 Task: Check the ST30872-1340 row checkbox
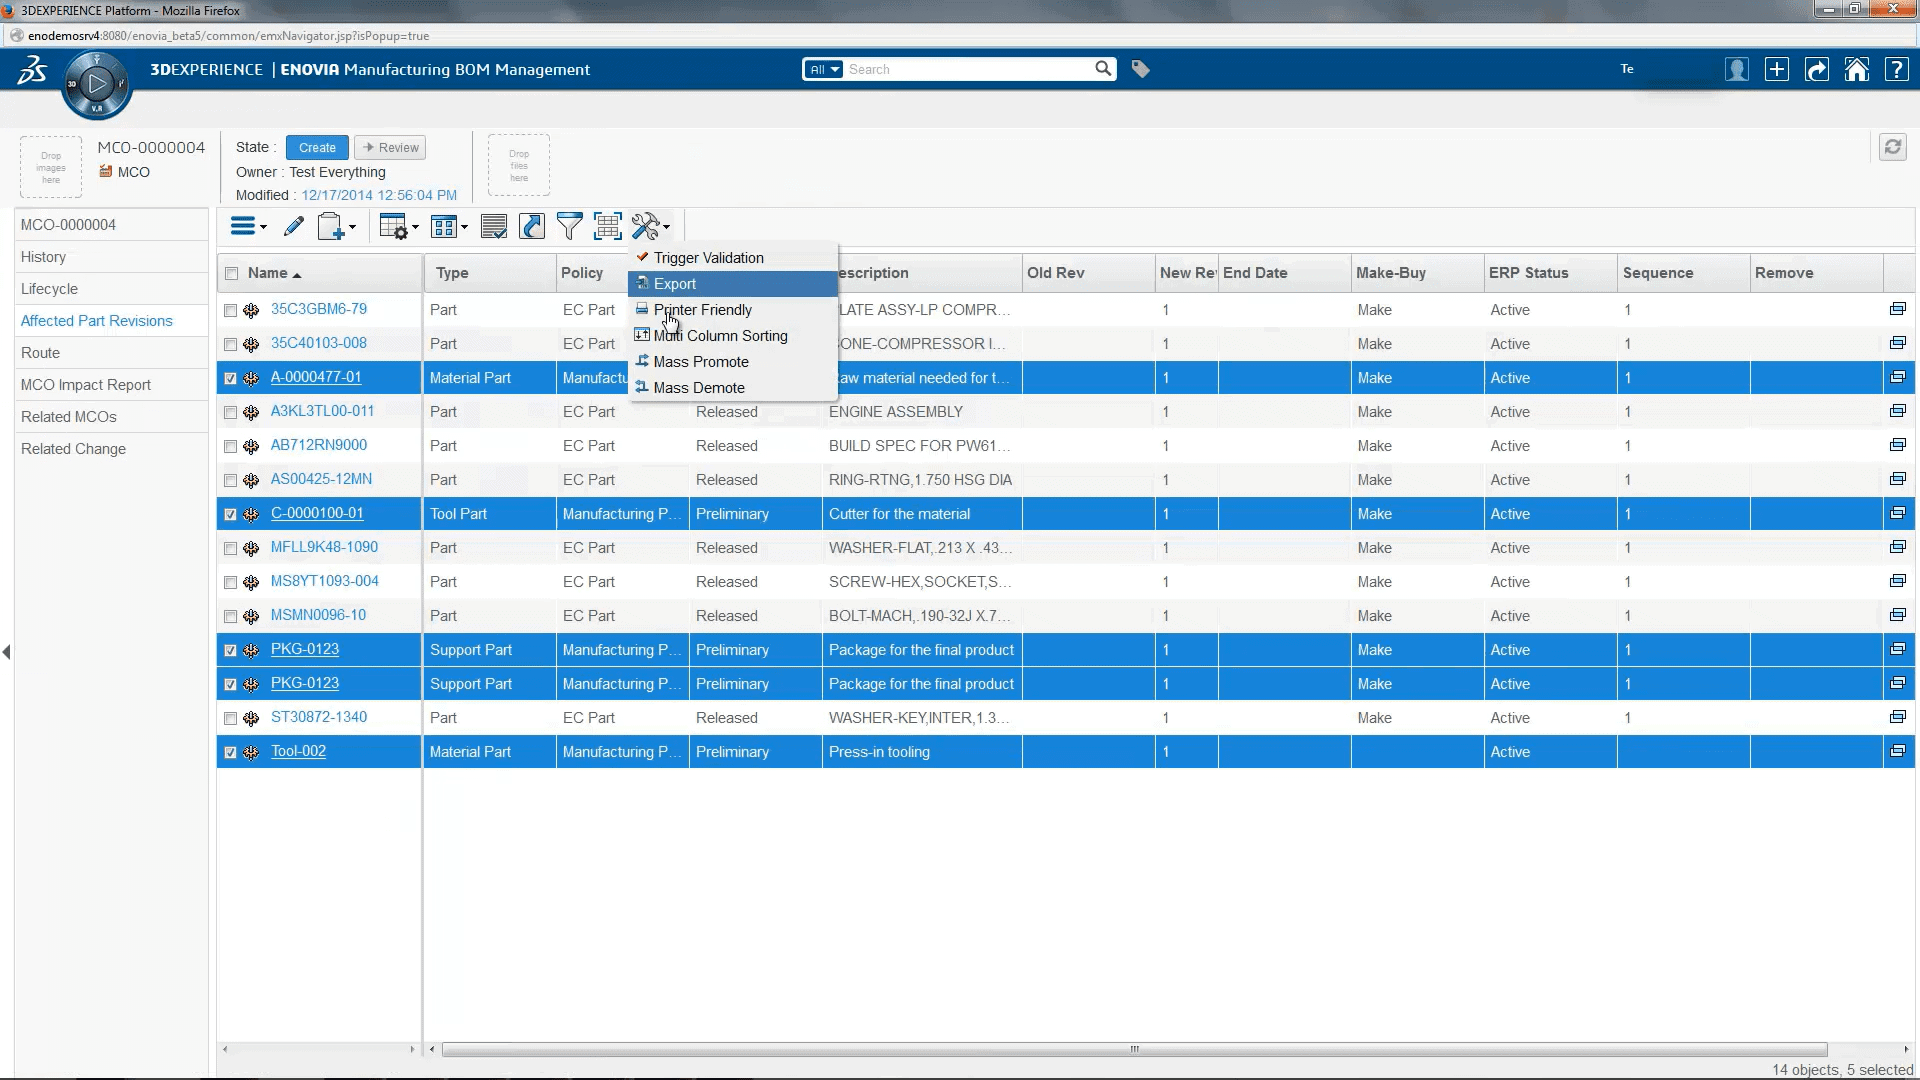click(x=231, y=718)
